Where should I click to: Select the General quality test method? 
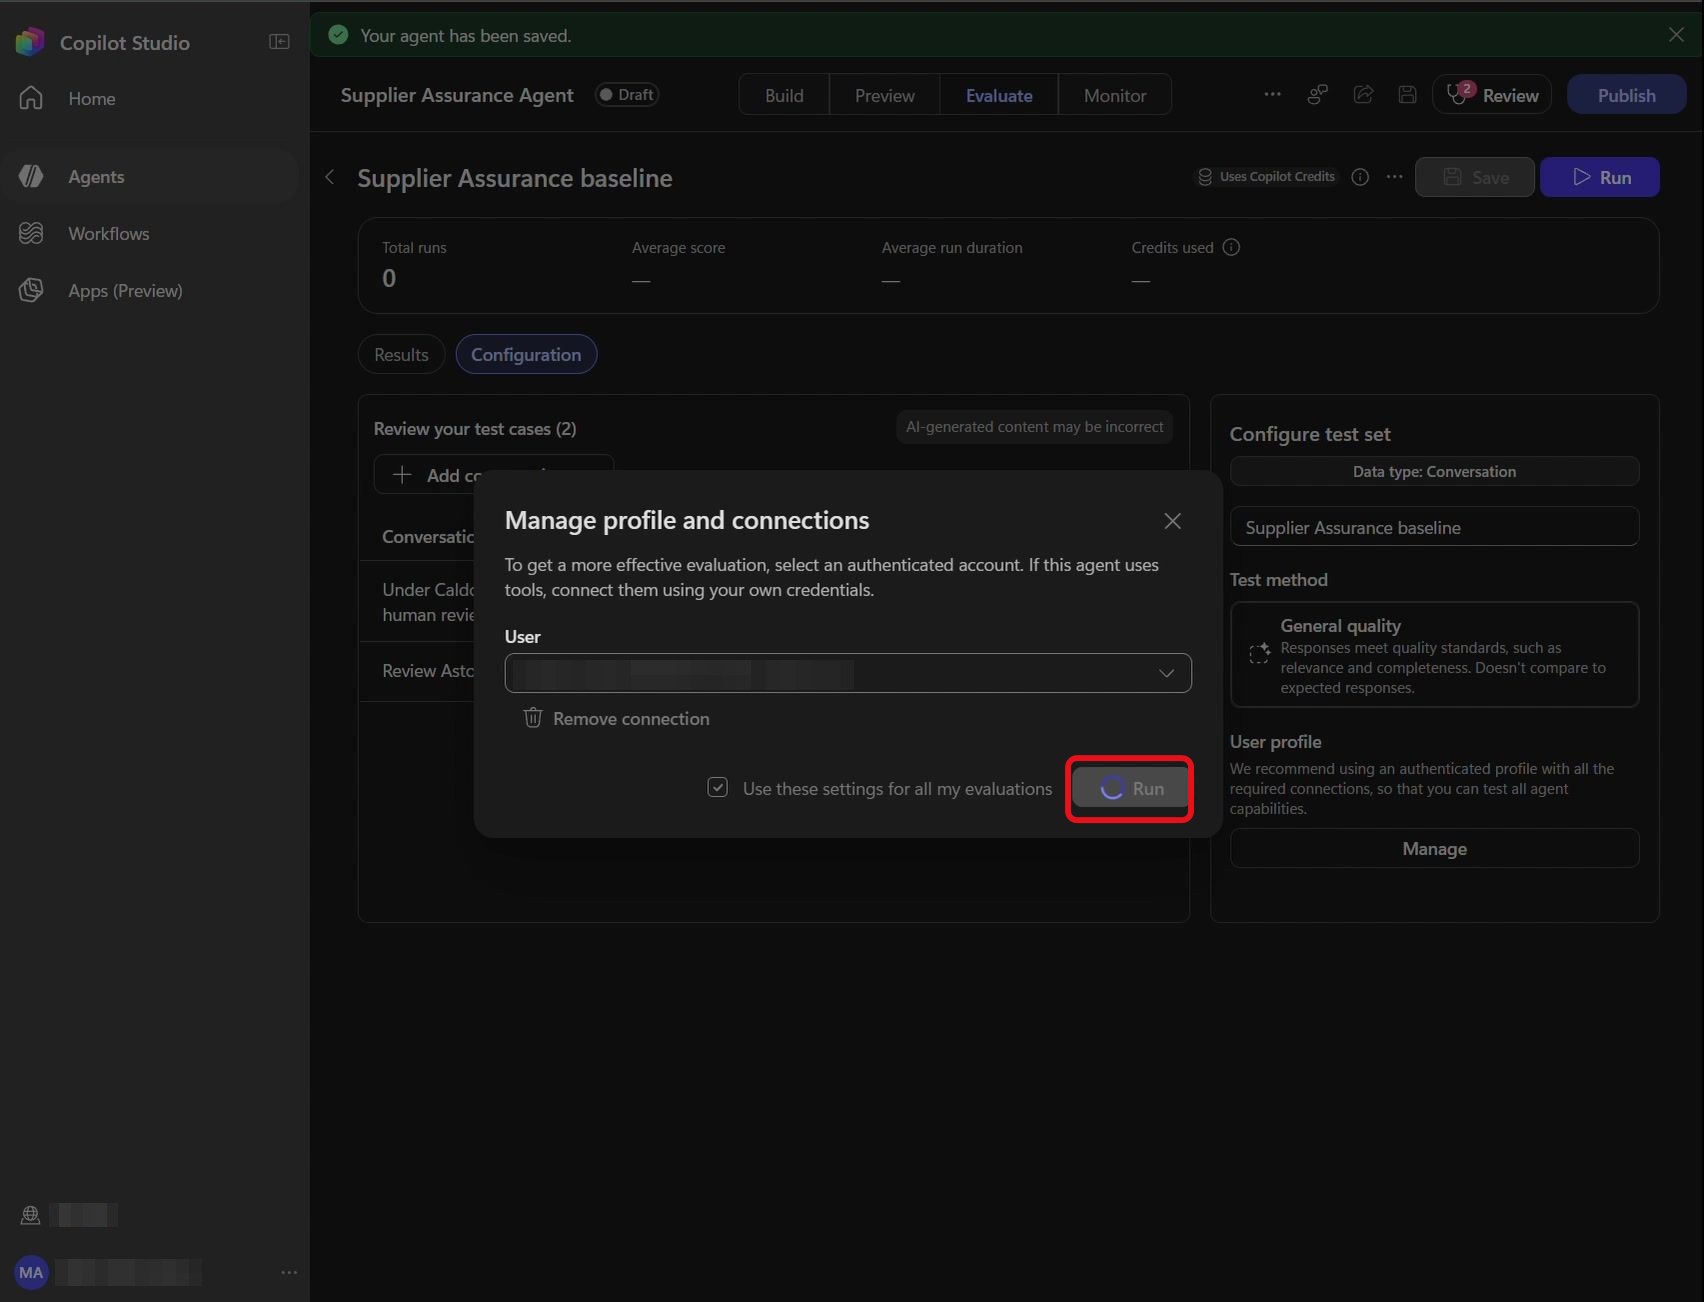pos(1434,655)
